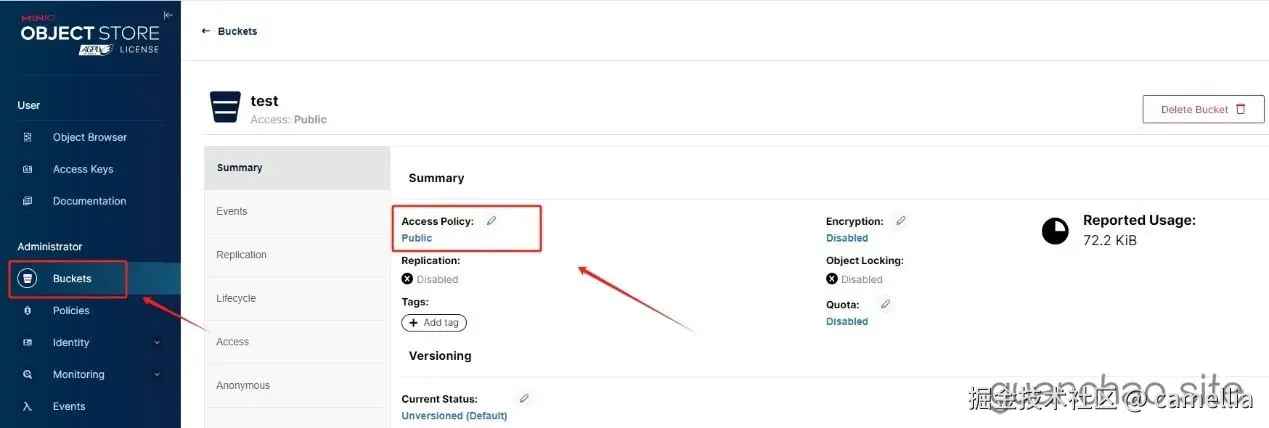Image resolution: width=1269 pixels, height=428 pixels.
Task: Click the Delete Bucket button
Action: pos(1203,109)
